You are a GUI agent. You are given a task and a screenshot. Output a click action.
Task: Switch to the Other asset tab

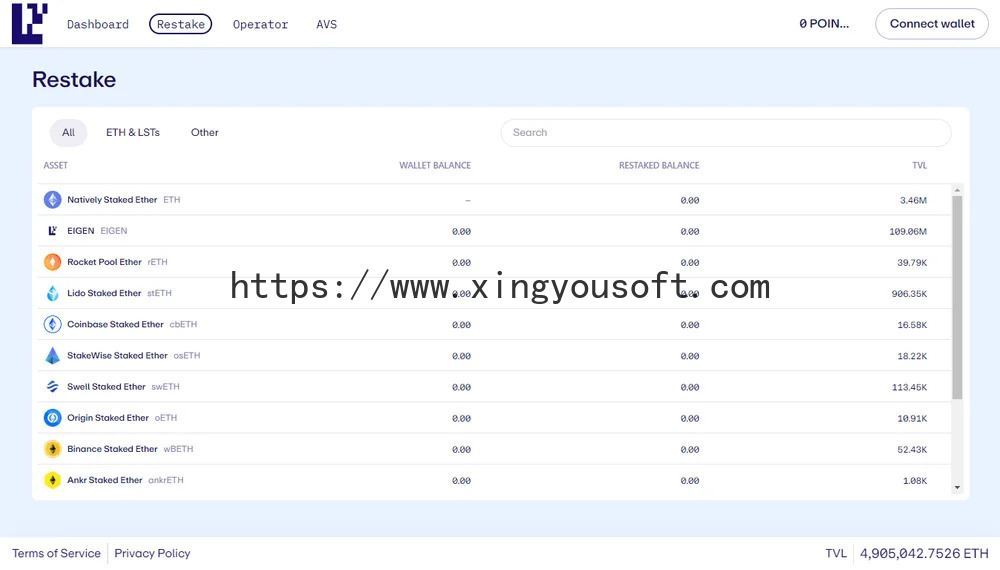click(x=205, y=132)
